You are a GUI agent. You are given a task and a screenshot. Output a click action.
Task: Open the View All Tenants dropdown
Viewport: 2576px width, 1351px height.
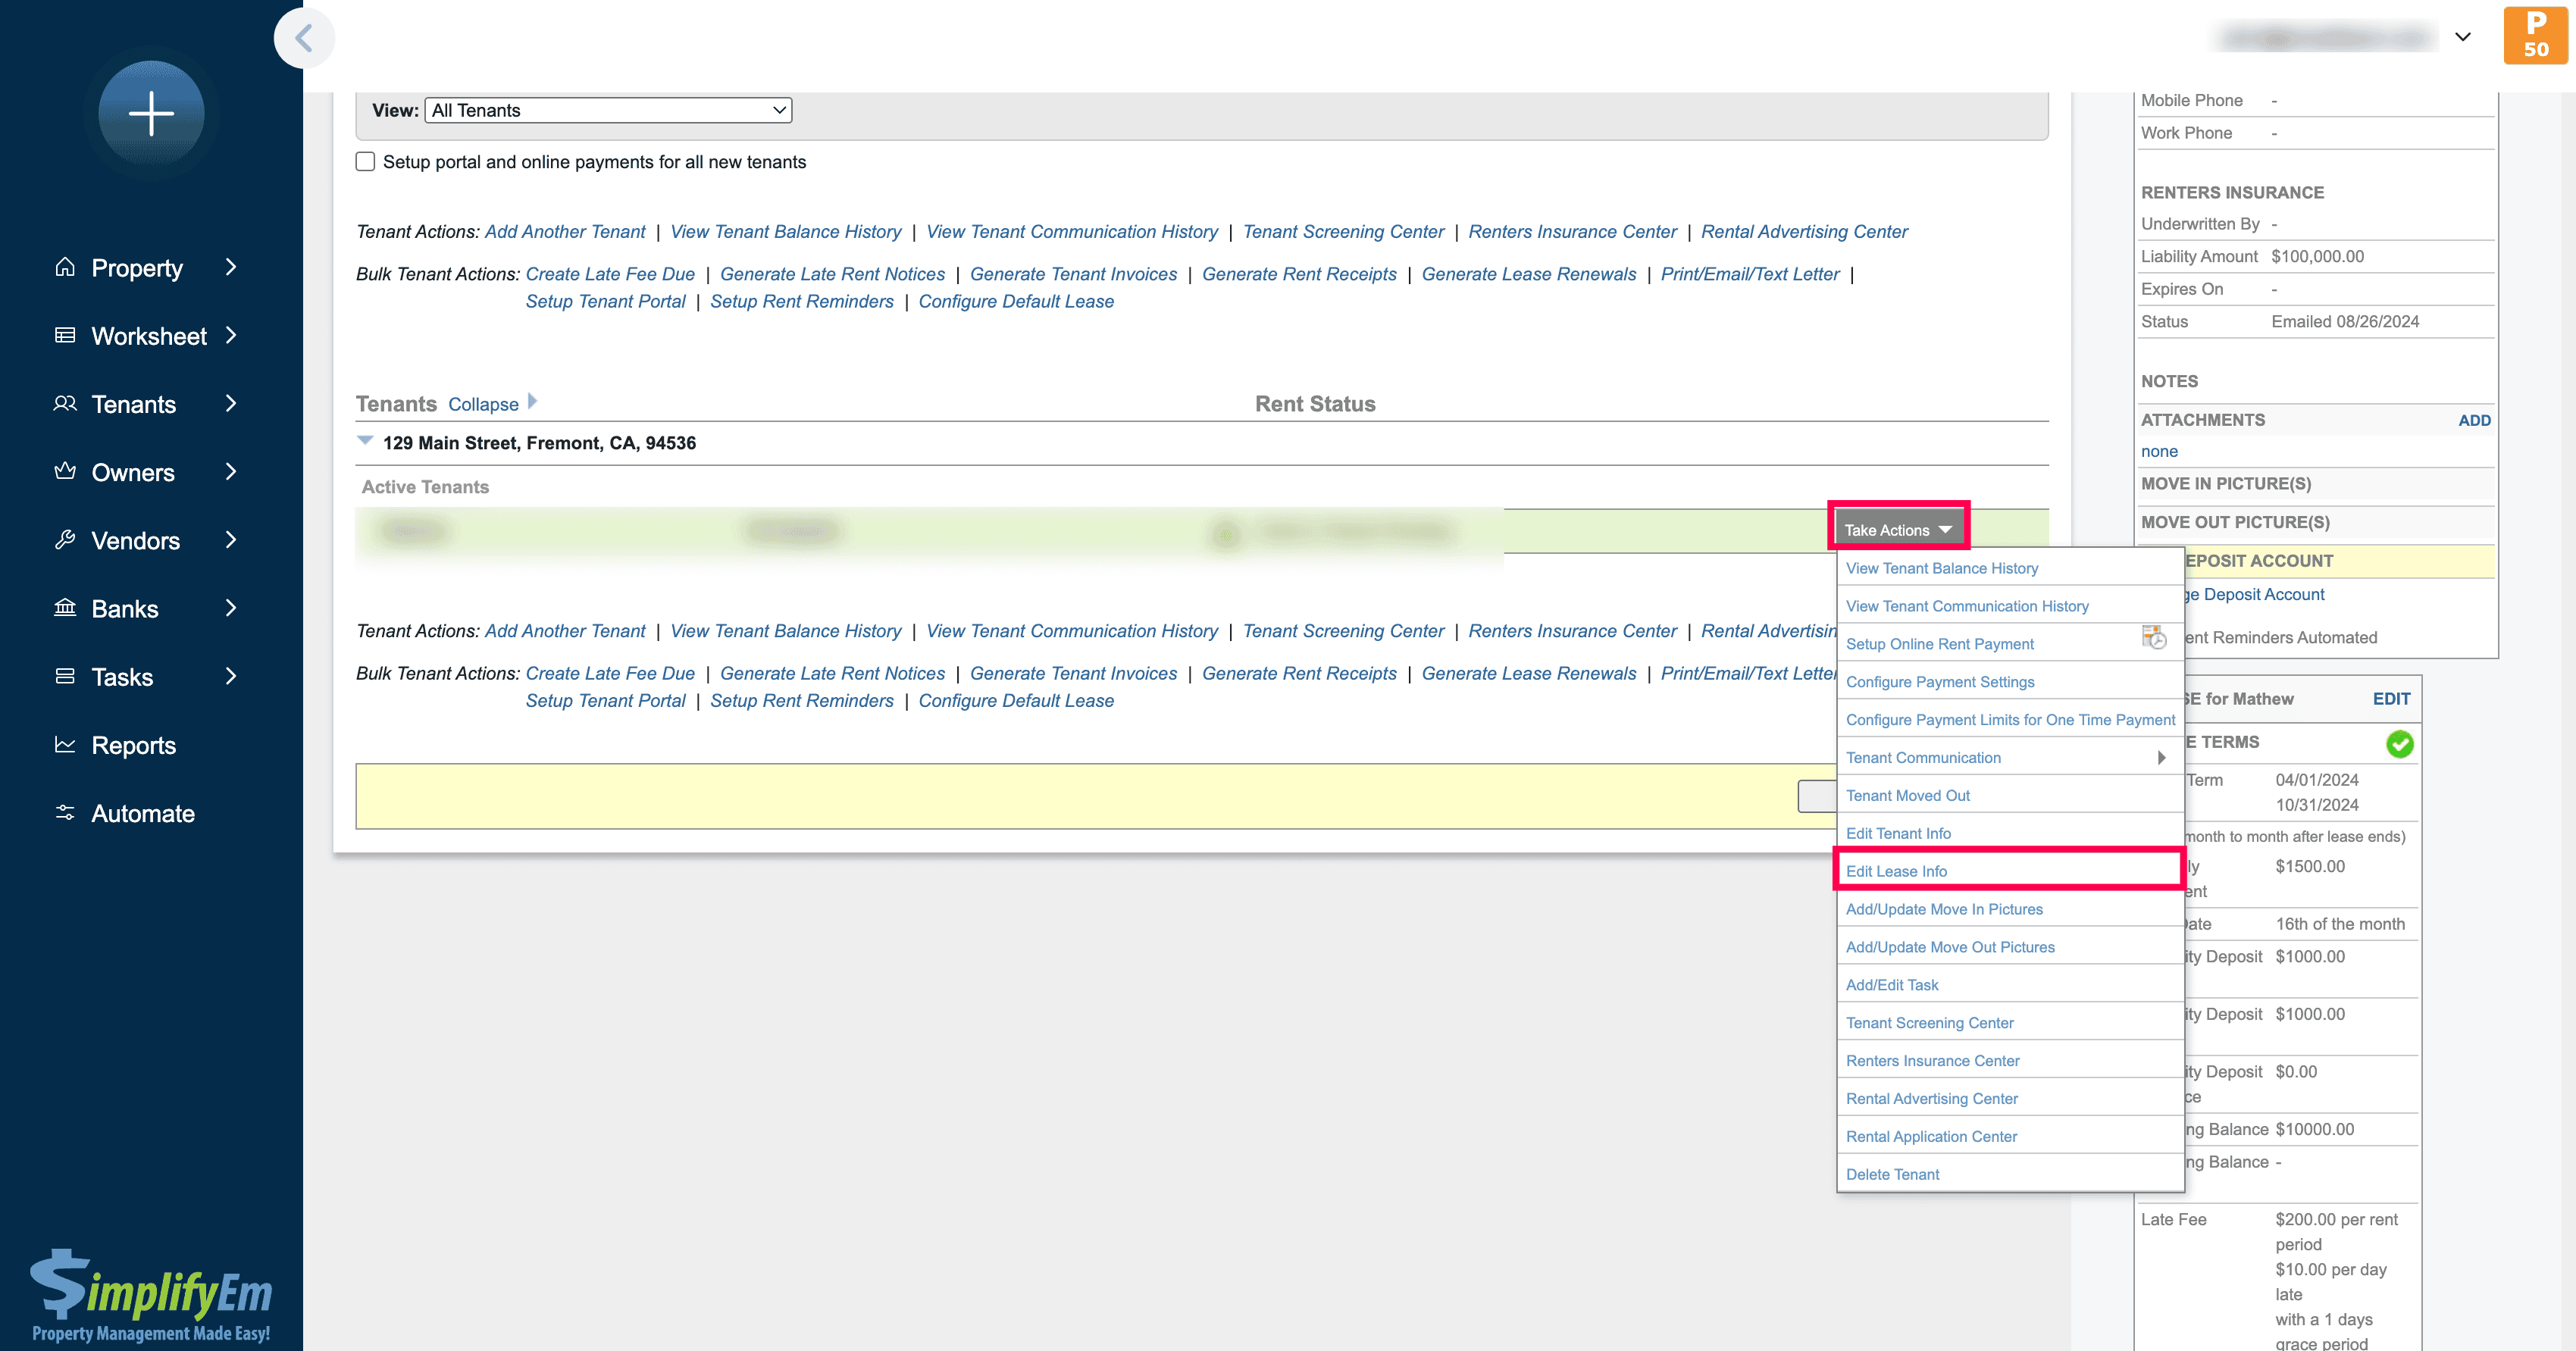[x=608, y=110]
